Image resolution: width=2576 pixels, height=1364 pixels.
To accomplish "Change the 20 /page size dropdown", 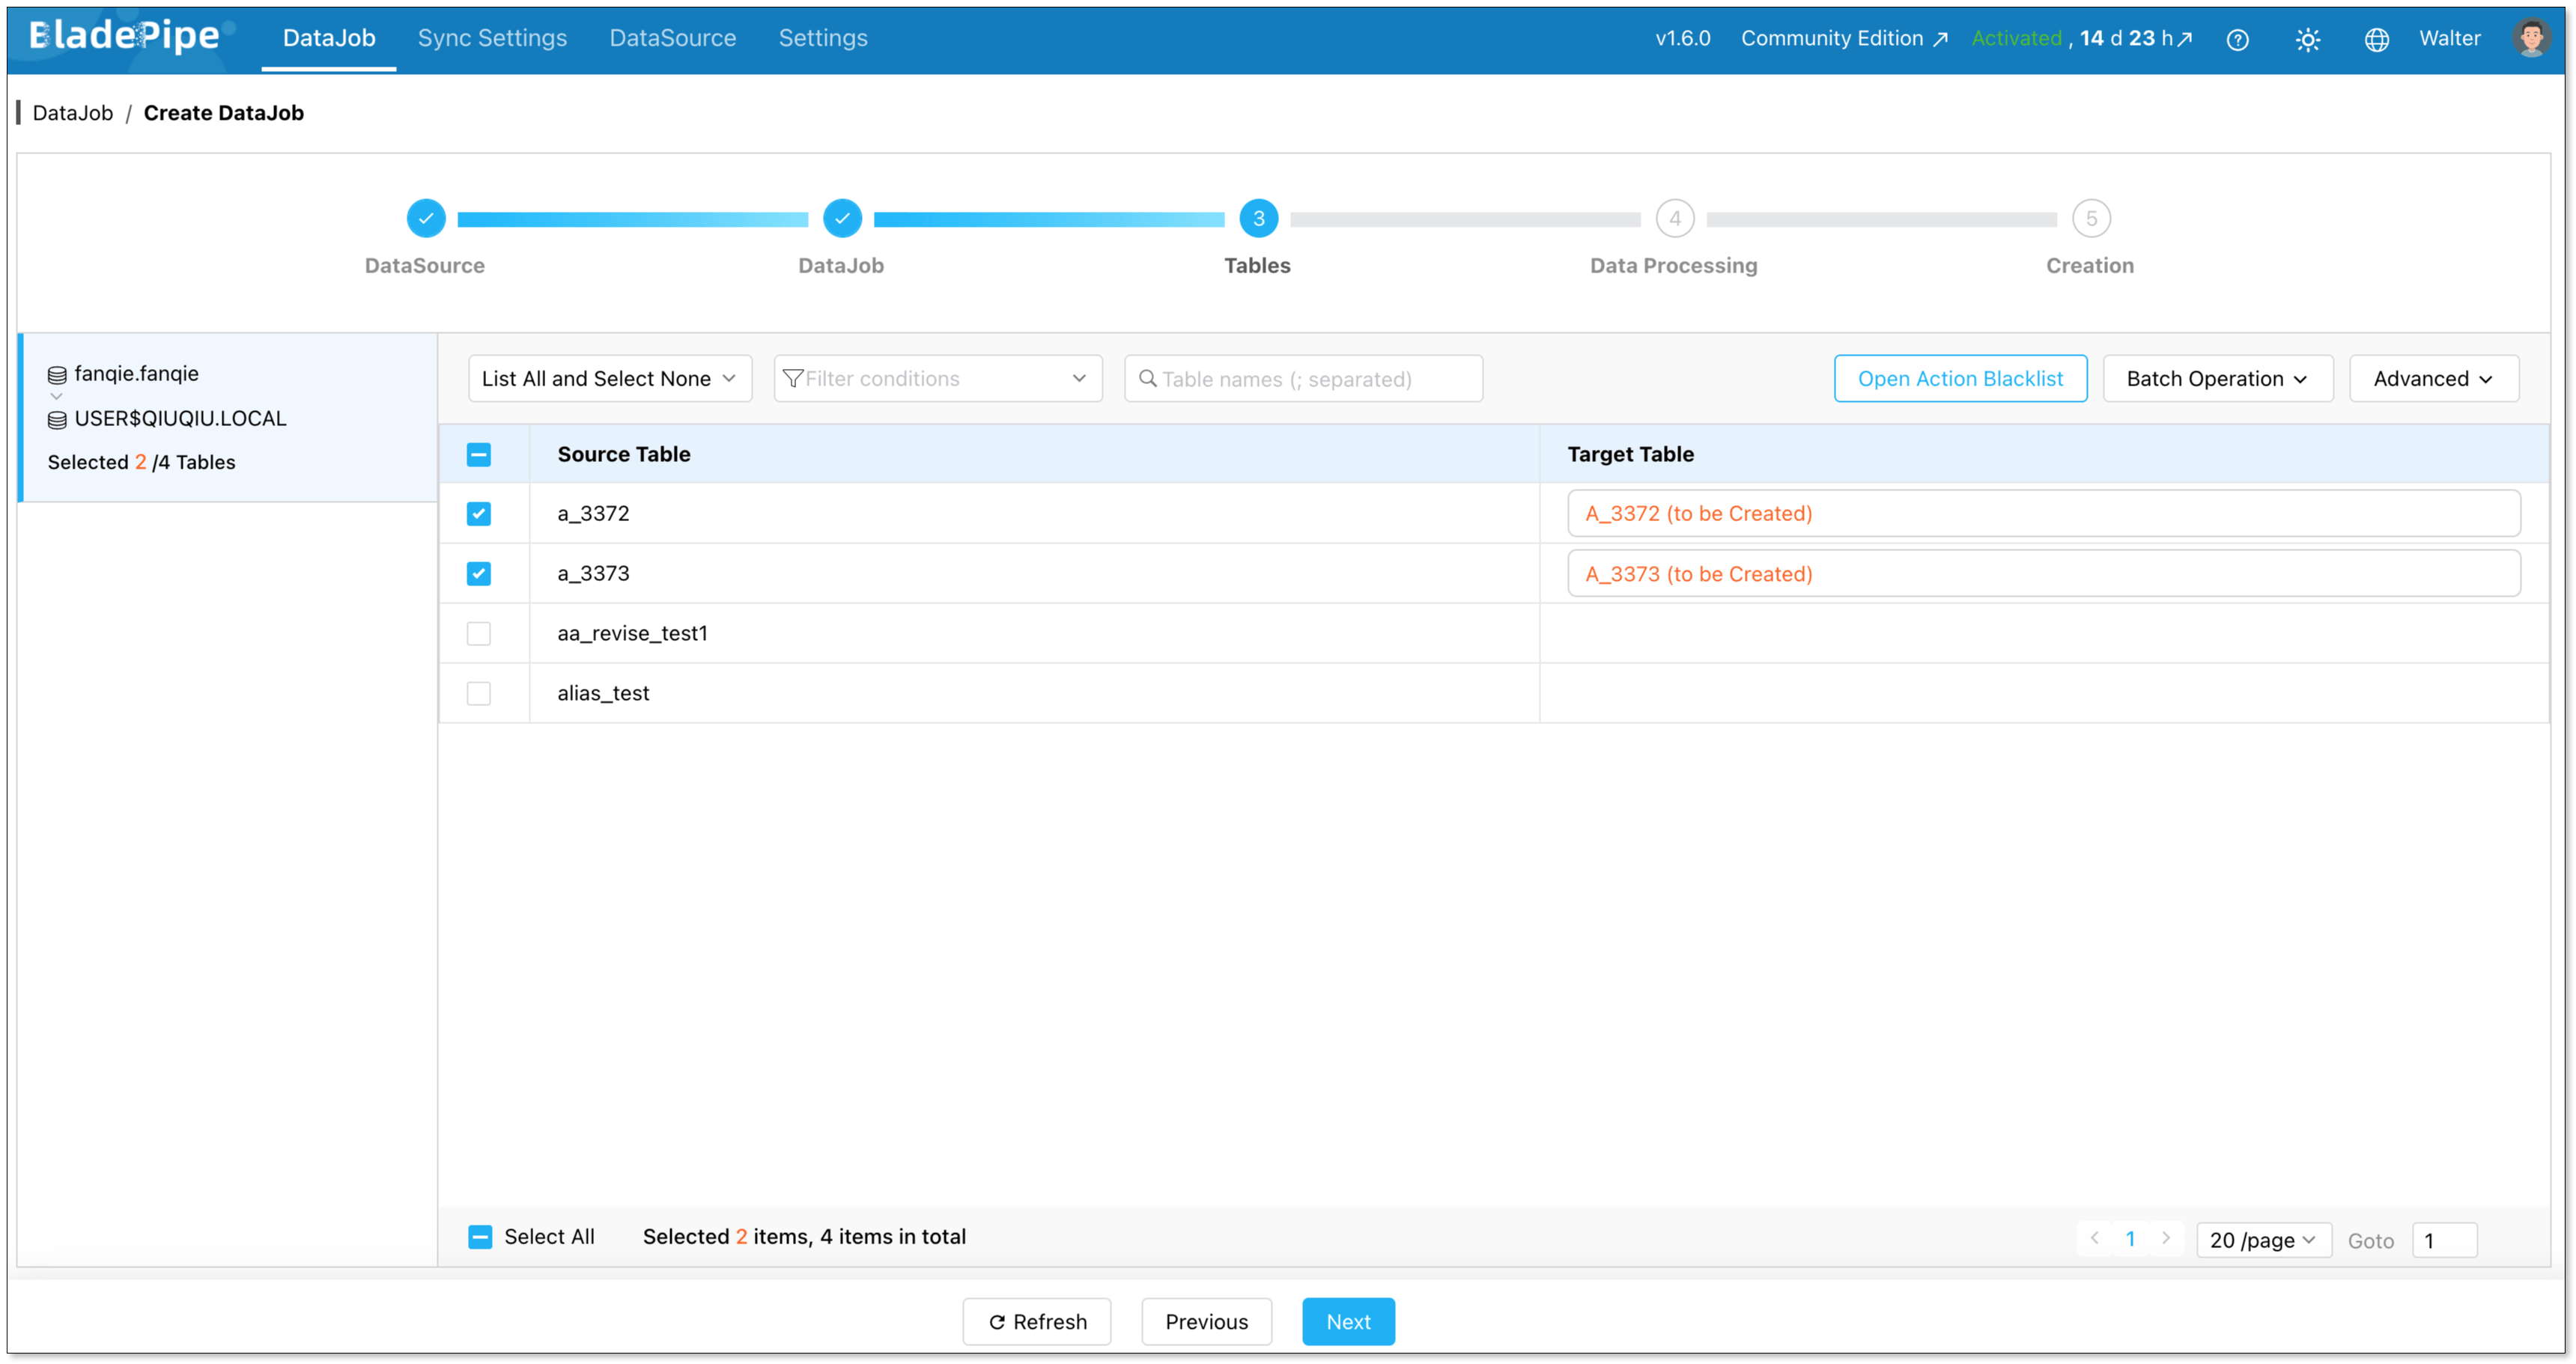I will [x=2263, y=1240].
